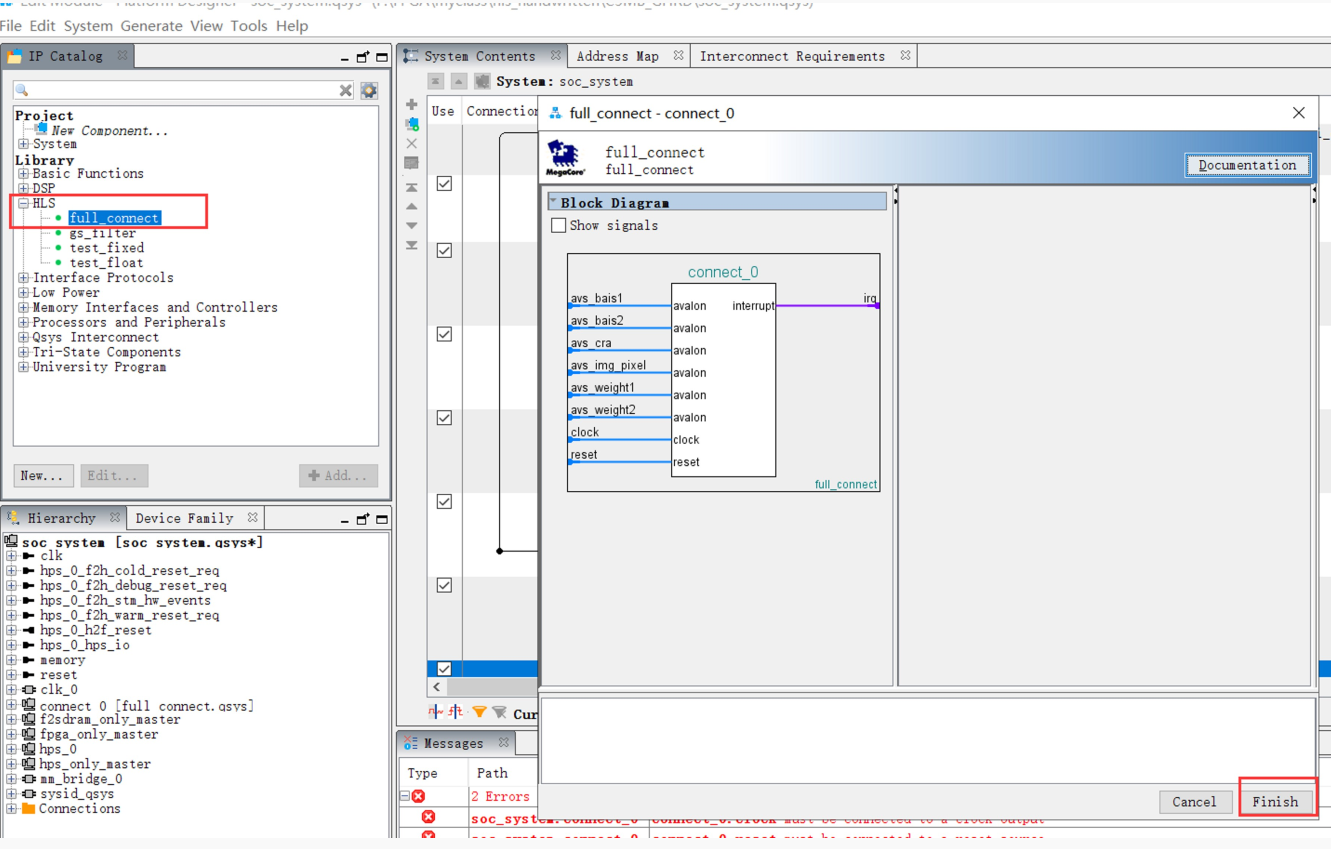
Task: Click the edit parameters icon in System Contents sidebar
Action: tap(411, 163)
